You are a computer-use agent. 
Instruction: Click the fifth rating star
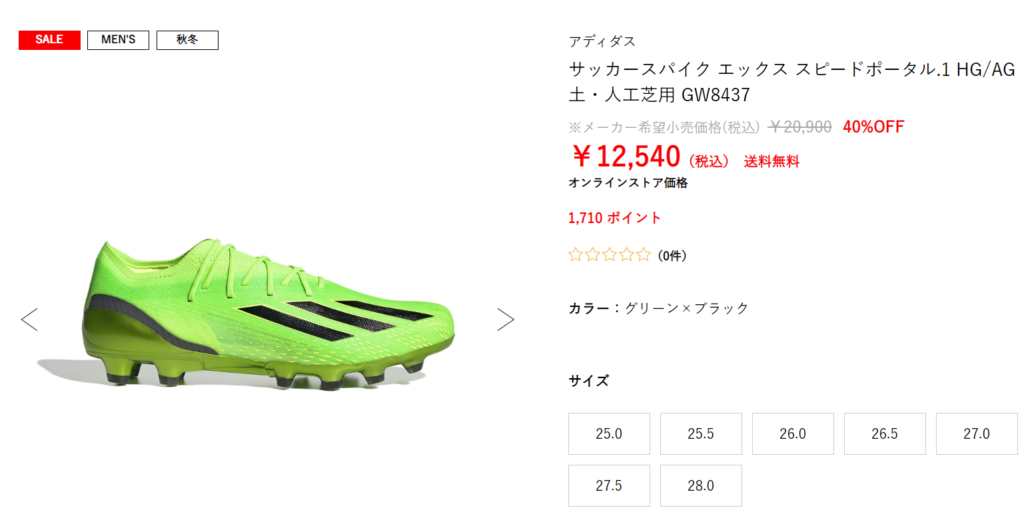643,255
